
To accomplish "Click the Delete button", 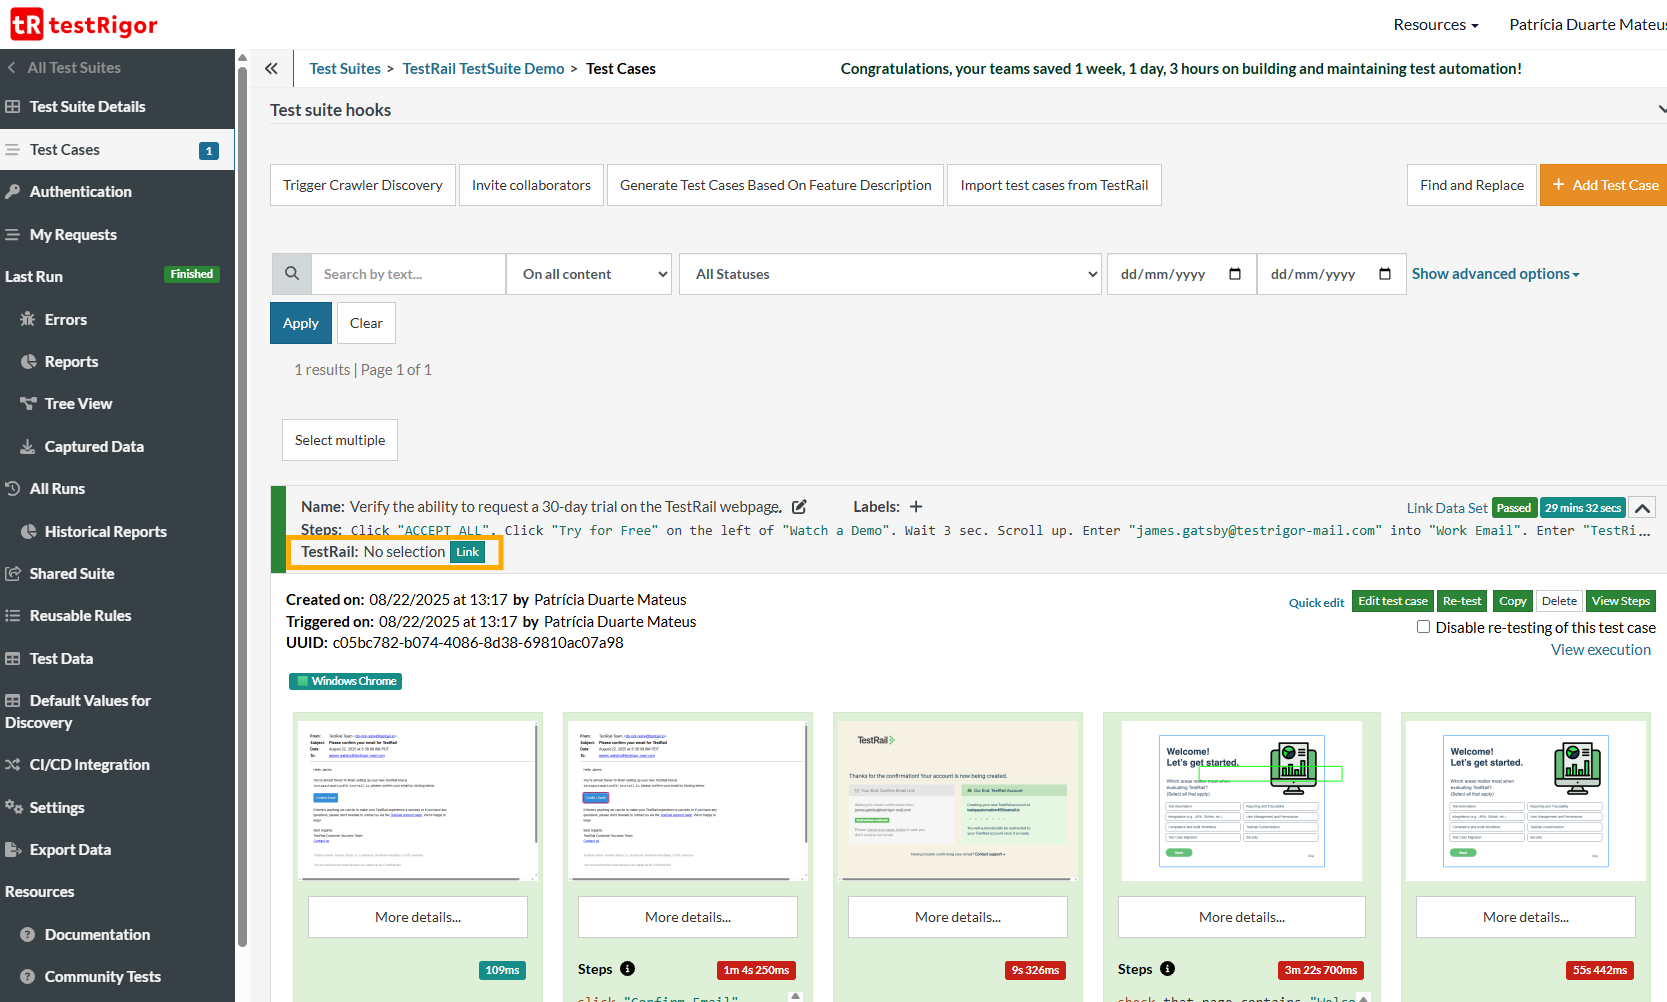I will pos(1559,601).
